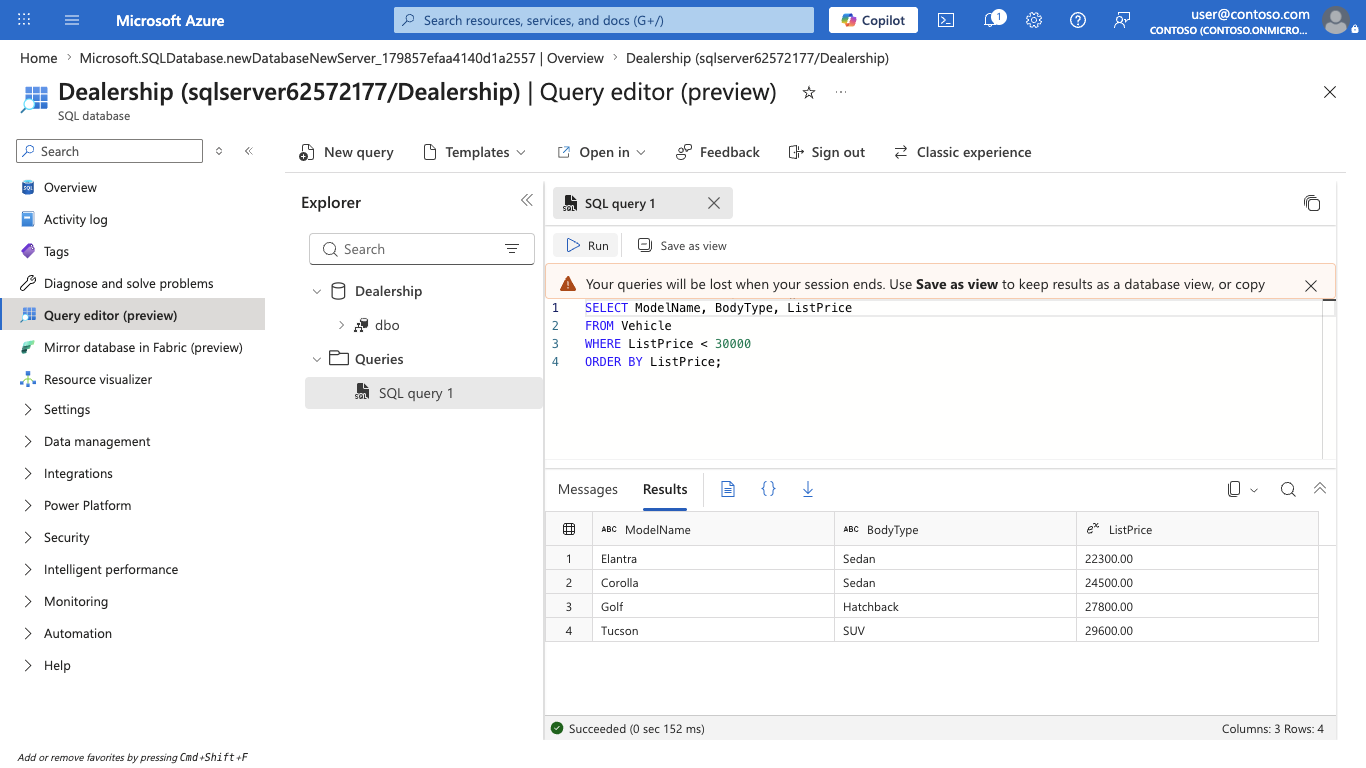Expand the Help menu group
This screenshot has height=768, width=1366.
[x=28, y=665]
